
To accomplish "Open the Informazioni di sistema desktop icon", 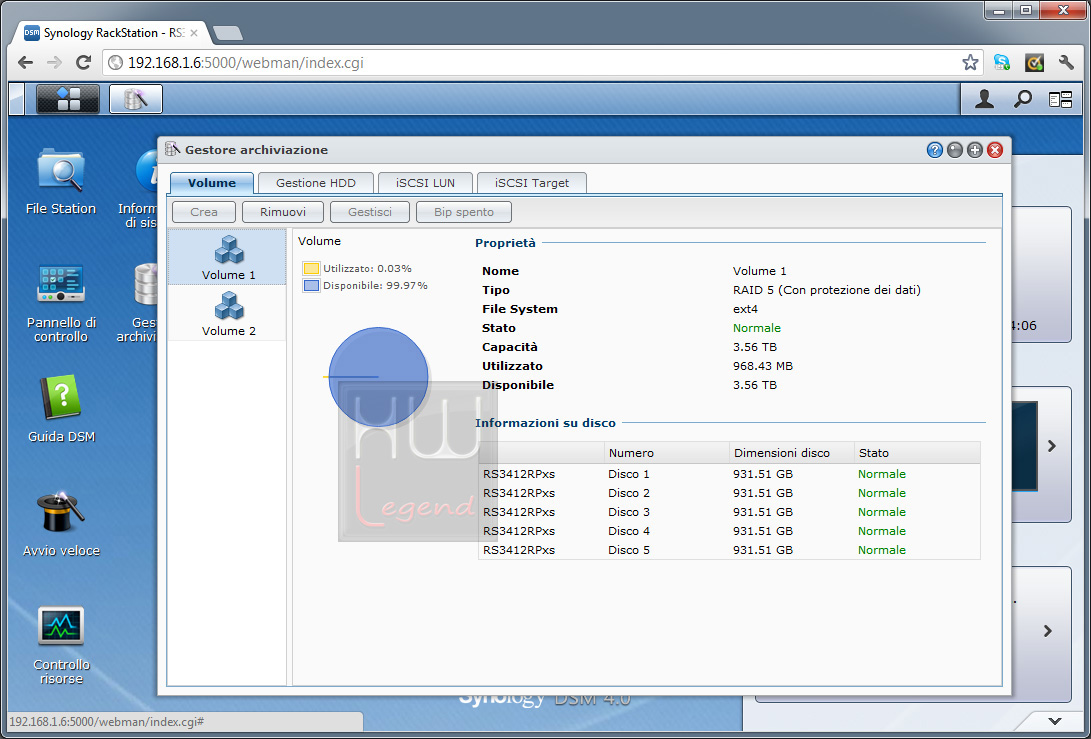I will (139, 188).
